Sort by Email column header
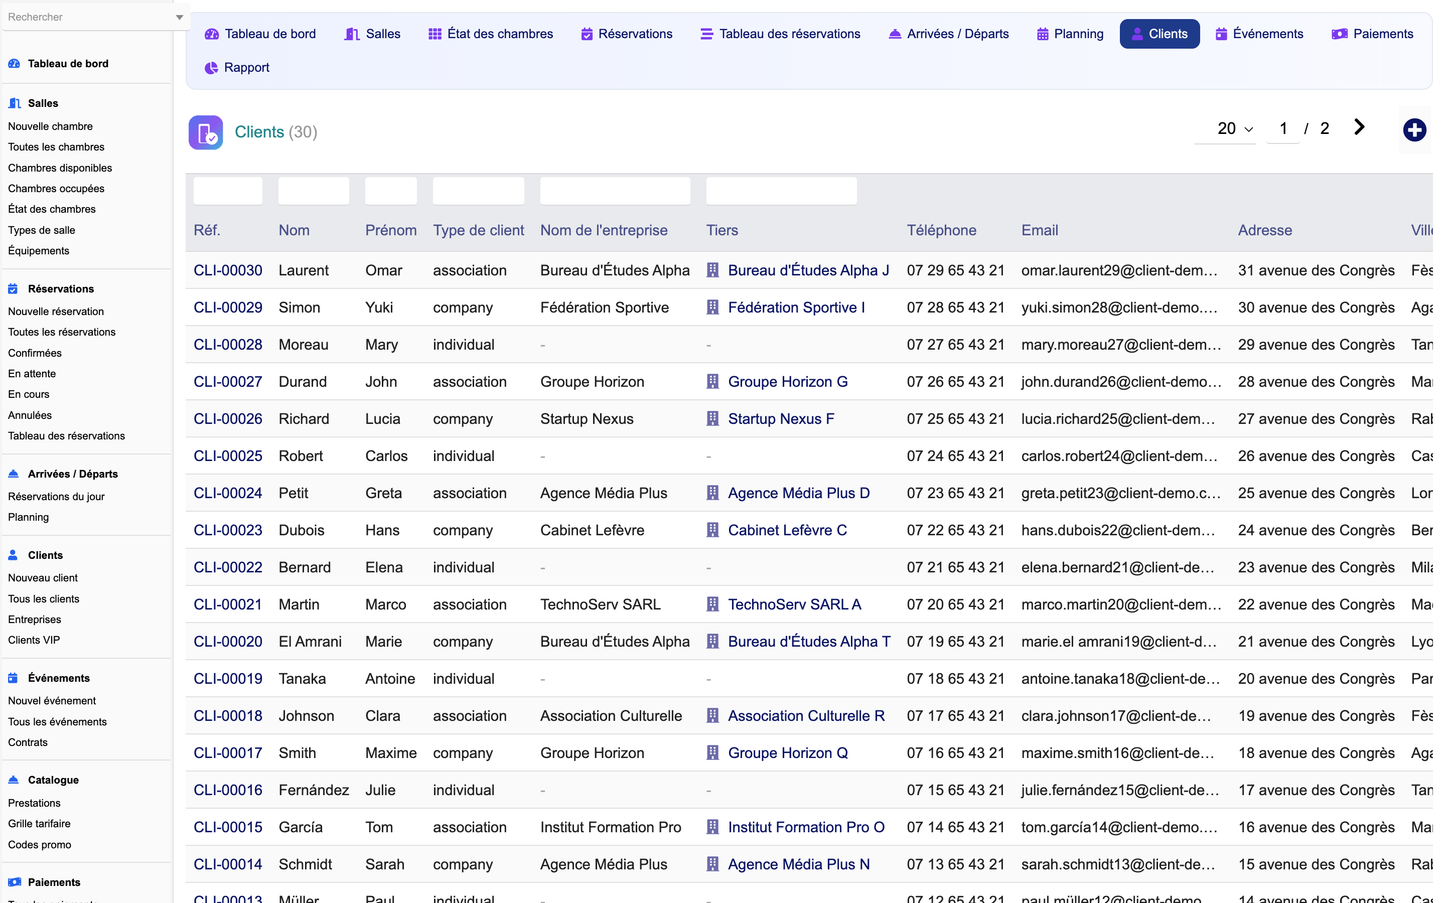The image size is (1445, 903). click(x=1040, y=230)
